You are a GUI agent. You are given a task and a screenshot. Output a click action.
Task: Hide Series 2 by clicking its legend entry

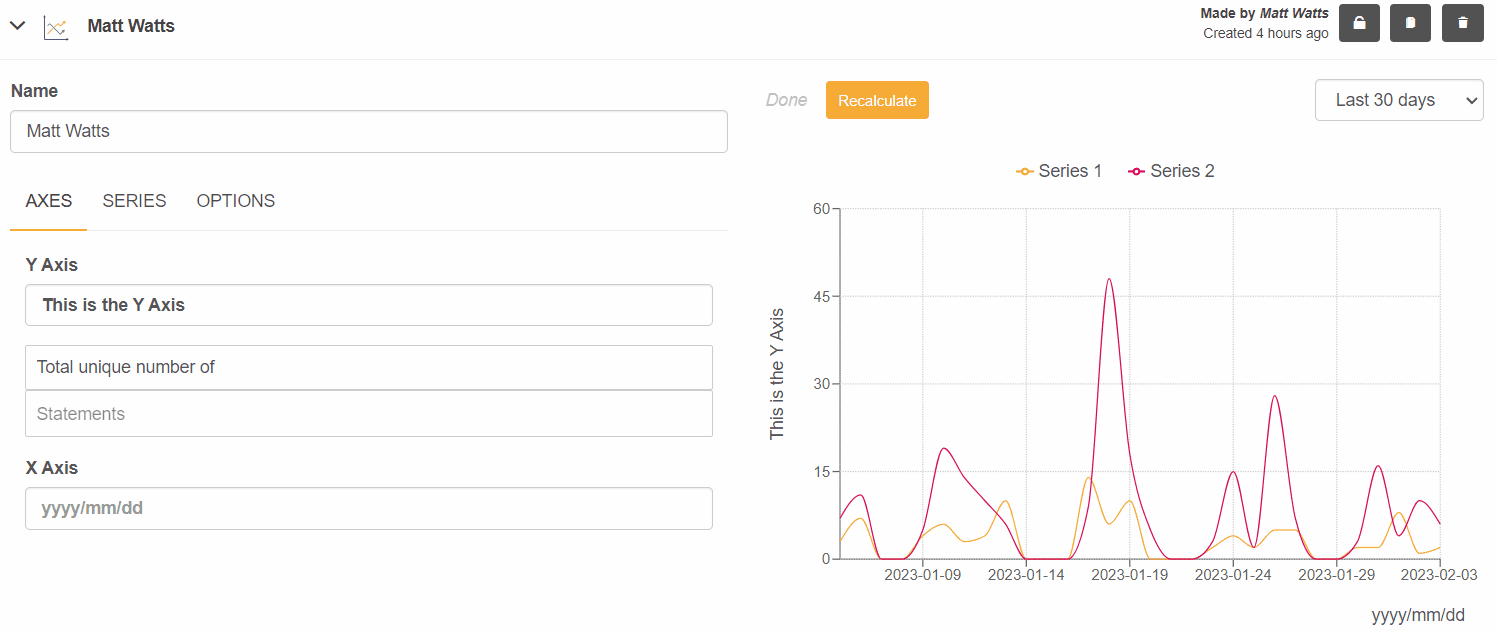[1181, 171]
